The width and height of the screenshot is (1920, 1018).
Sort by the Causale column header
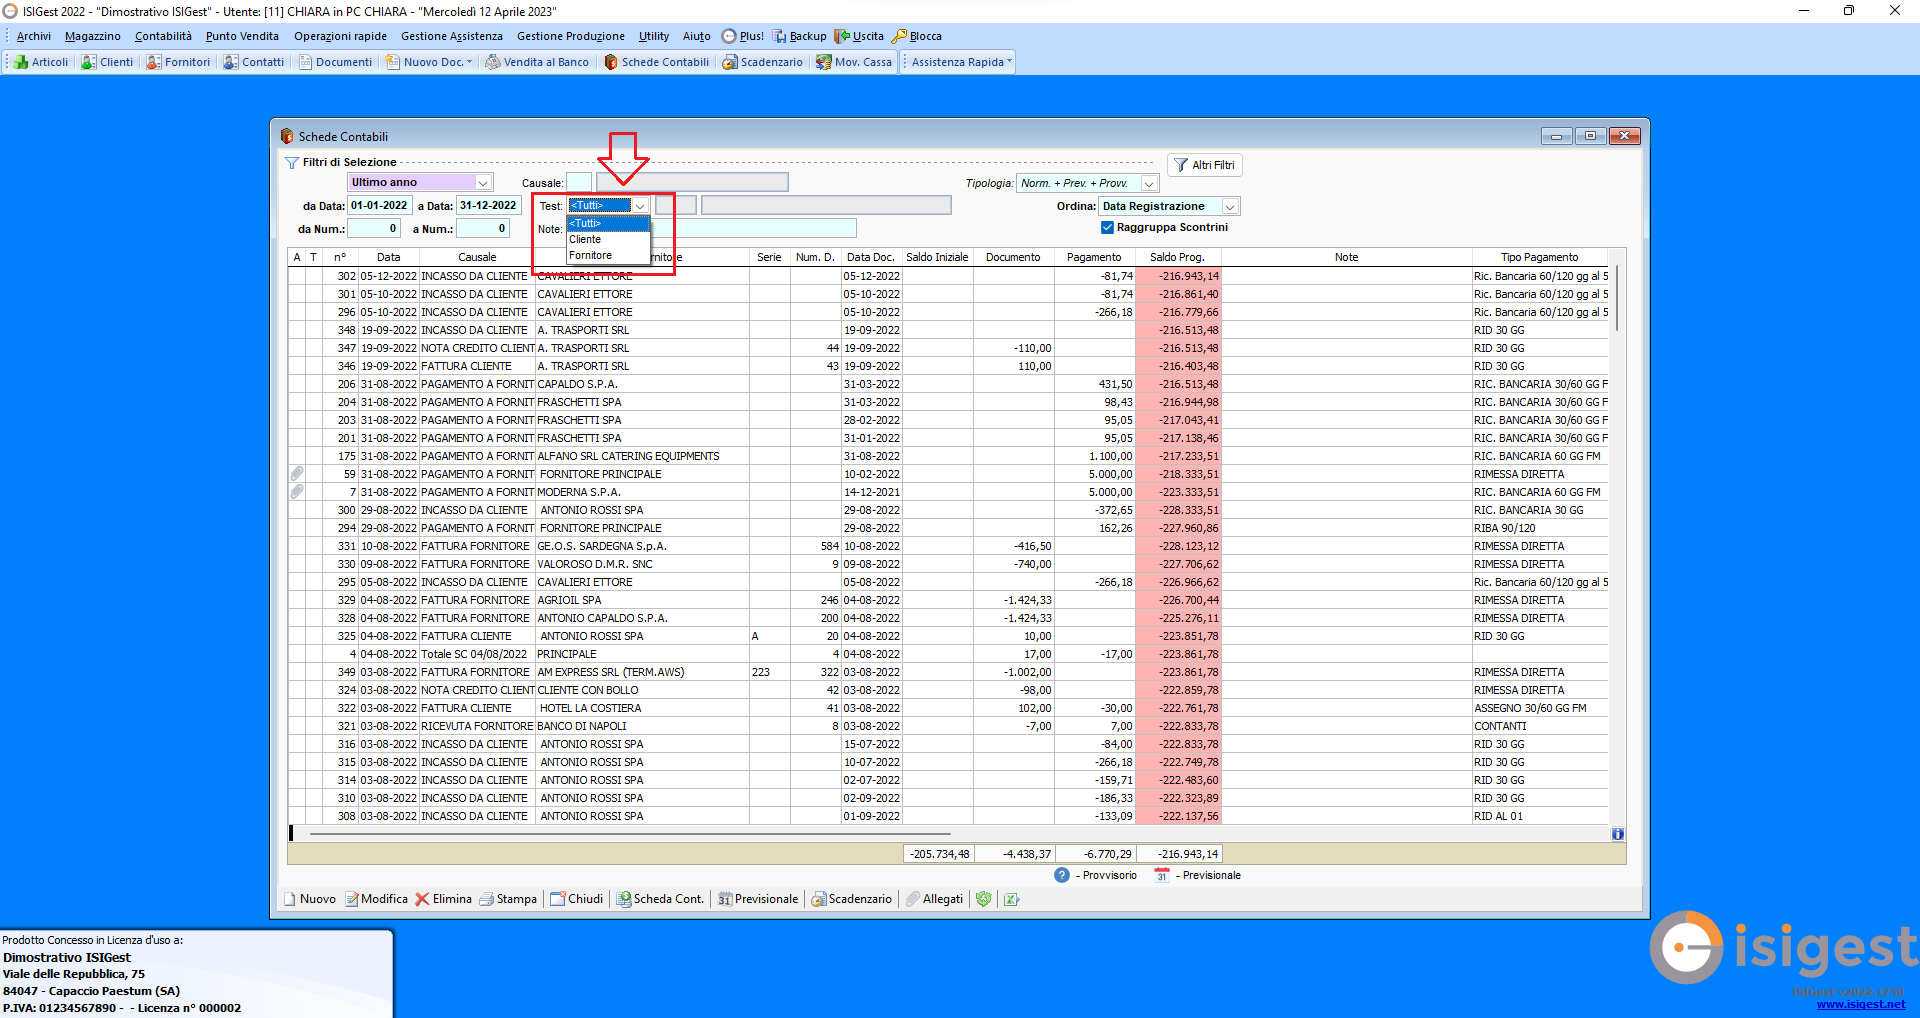coord(477,257)
